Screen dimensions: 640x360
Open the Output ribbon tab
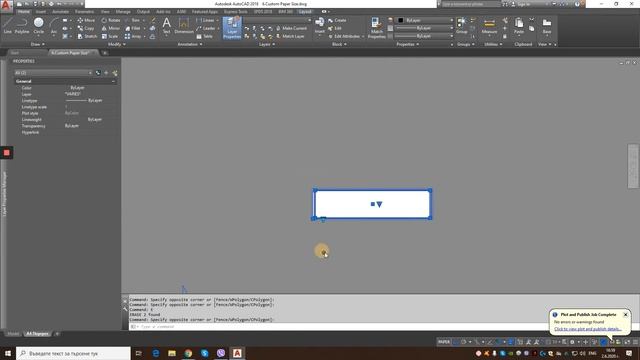tap(143, 11)
